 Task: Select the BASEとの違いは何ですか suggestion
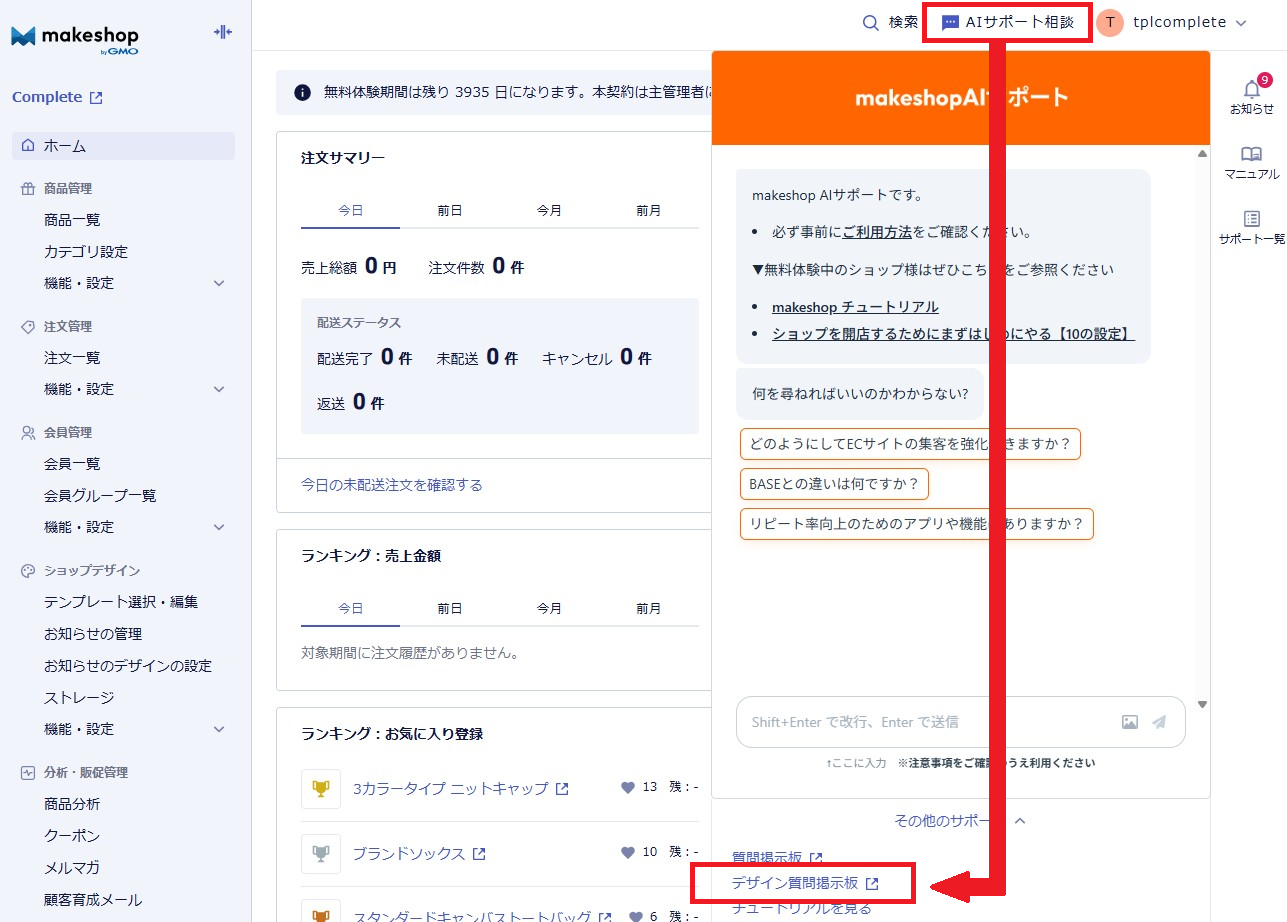(x=834, y=484)
